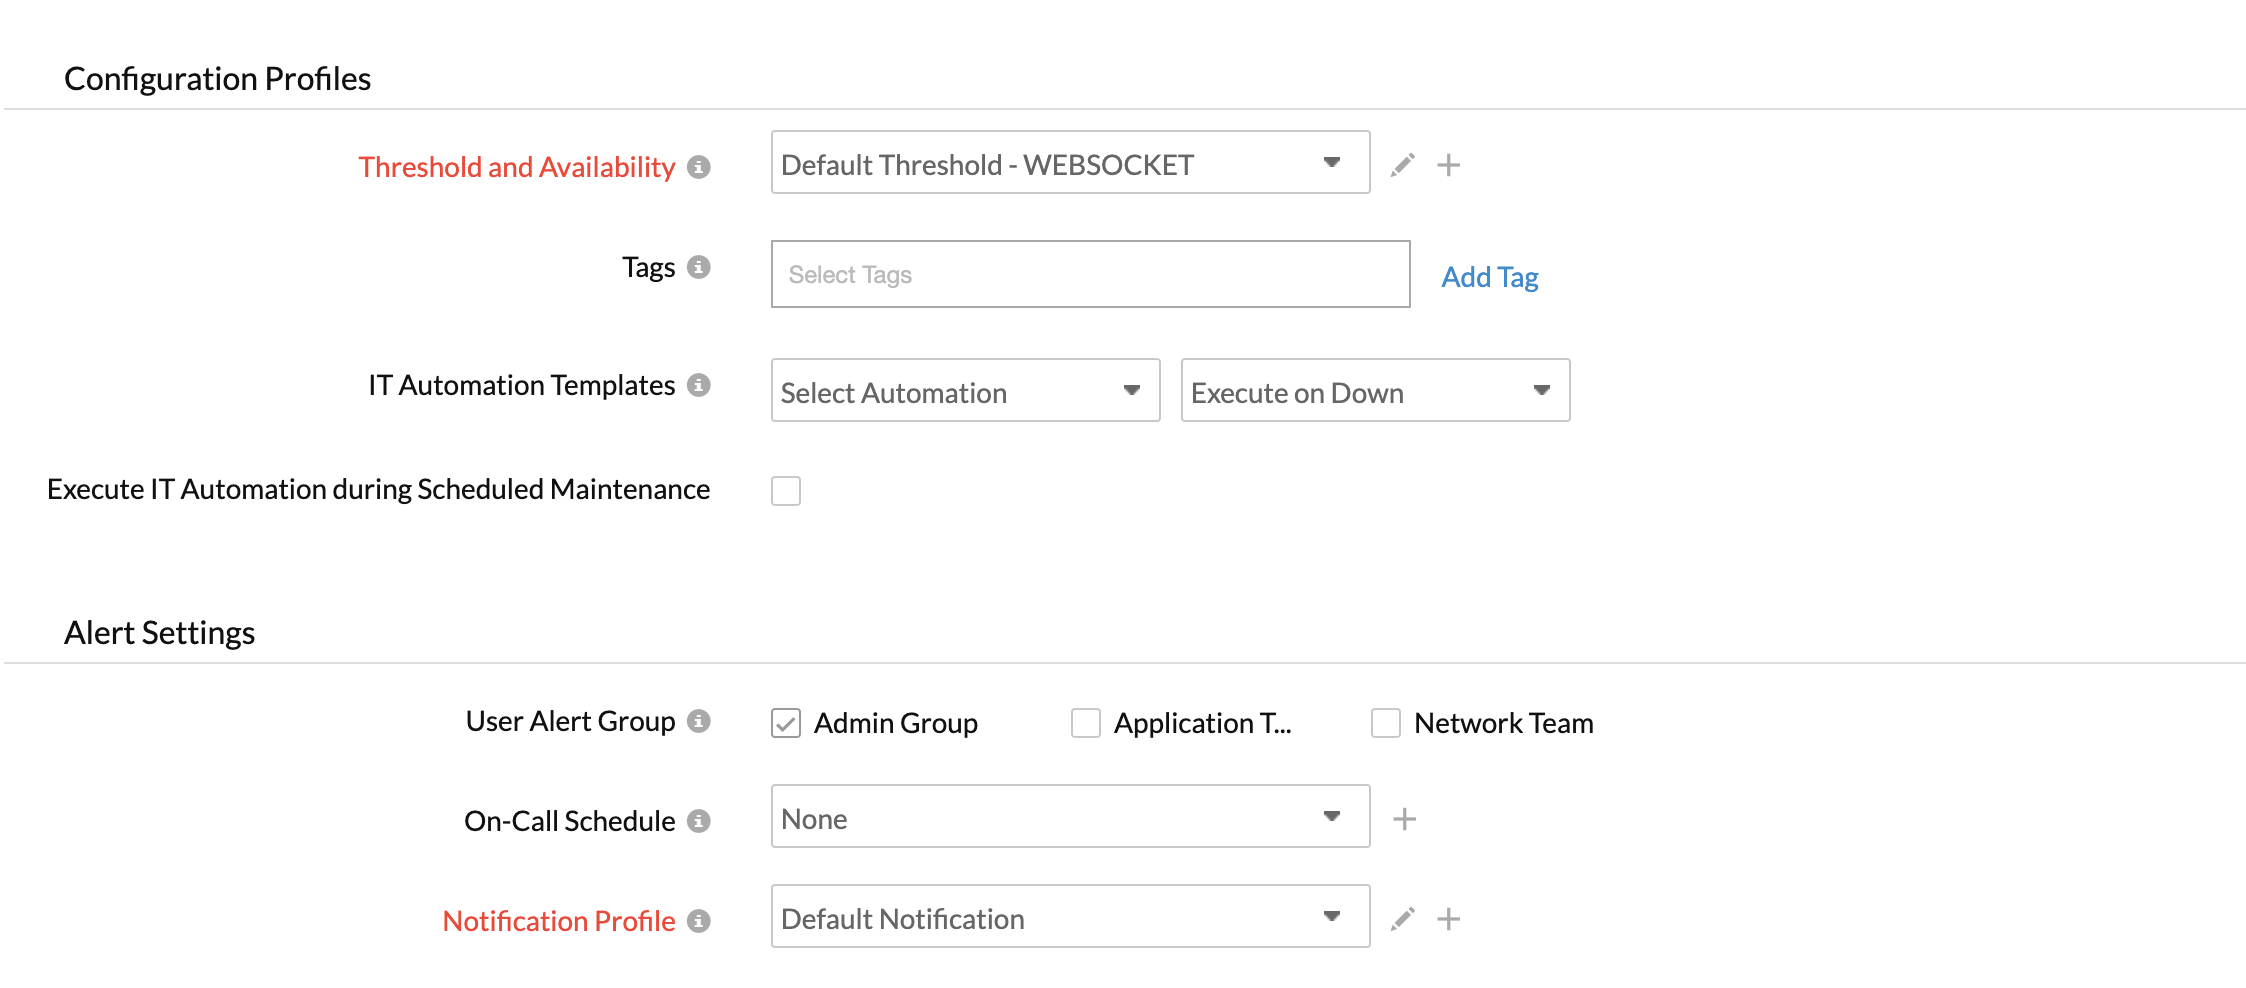Click the Notification Profile info icon
This screenshot has height=988, width=2246.
[699, 921]
